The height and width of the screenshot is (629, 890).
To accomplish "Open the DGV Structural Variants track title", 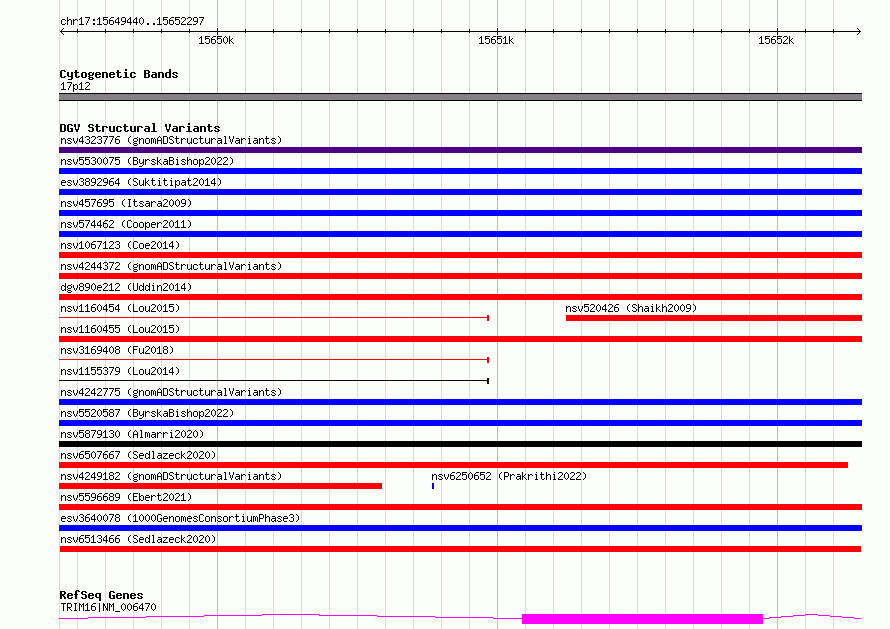I will 140,128.
